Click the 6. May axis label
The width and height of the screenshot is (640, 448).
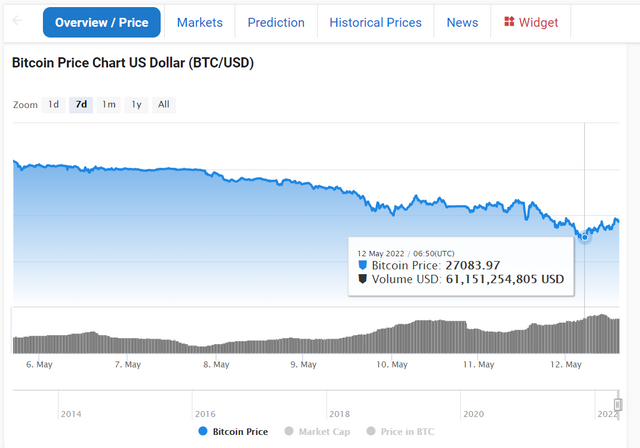pos(39,364)
